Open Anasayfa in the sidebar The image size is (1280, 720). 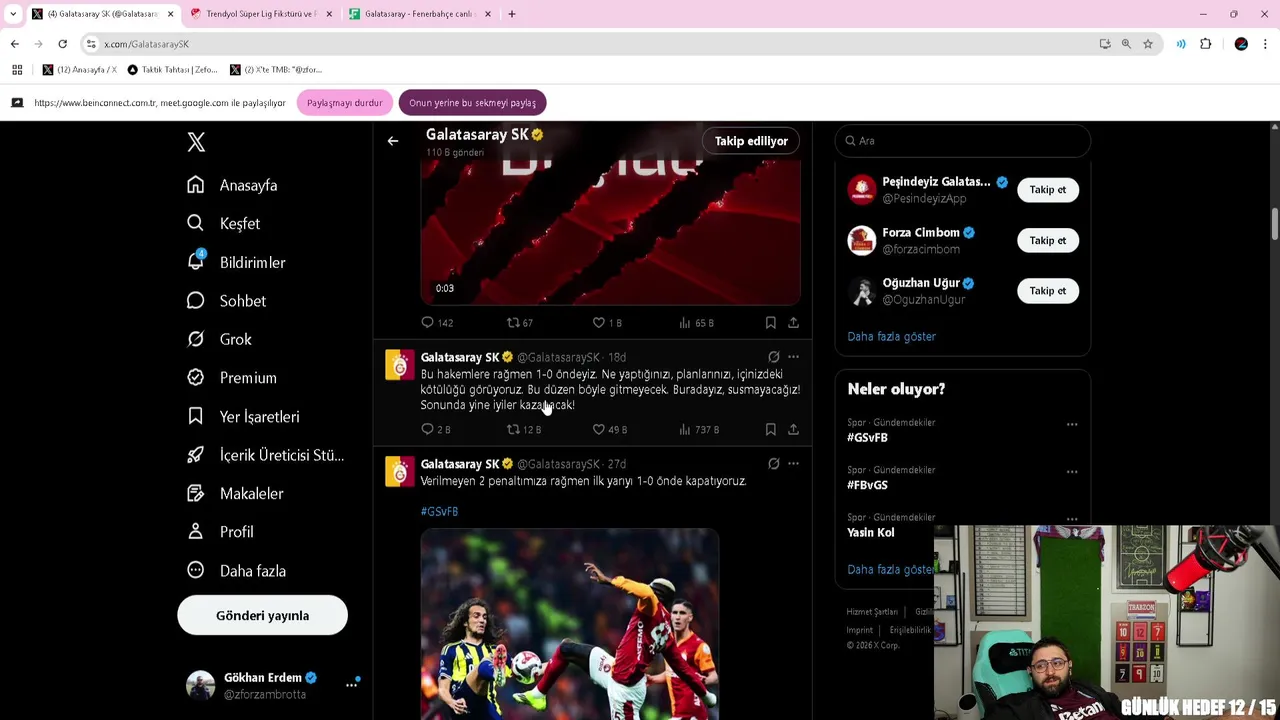coord(233,185)
